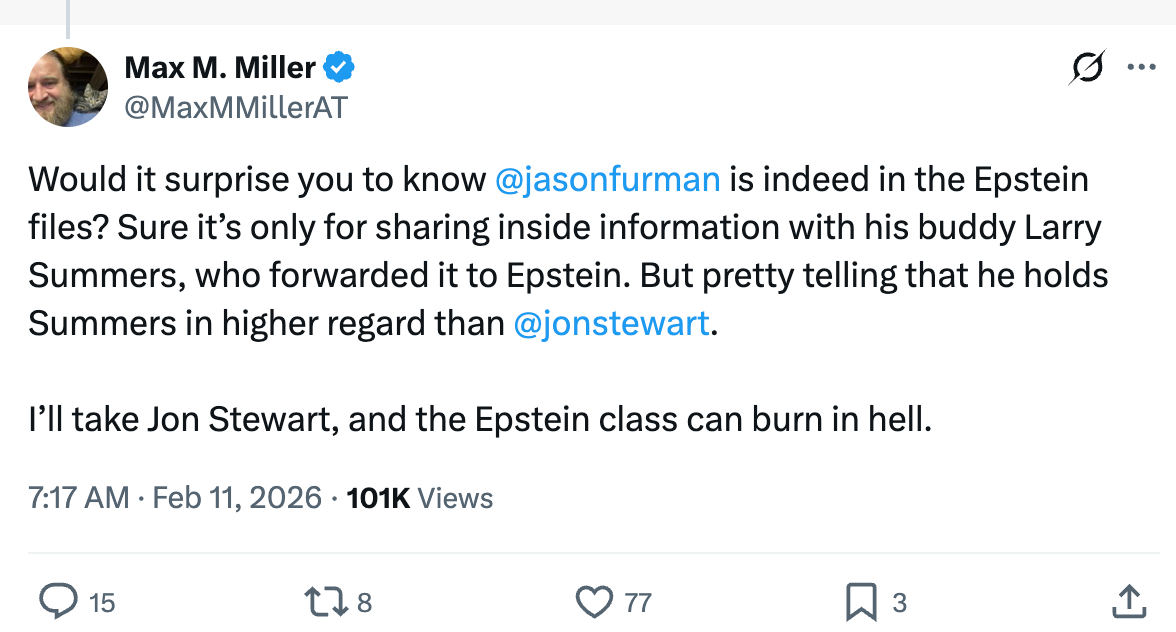Open the Grok slashed-circle icon
The image size is (1176, 632).
[x=1087, y=68]
